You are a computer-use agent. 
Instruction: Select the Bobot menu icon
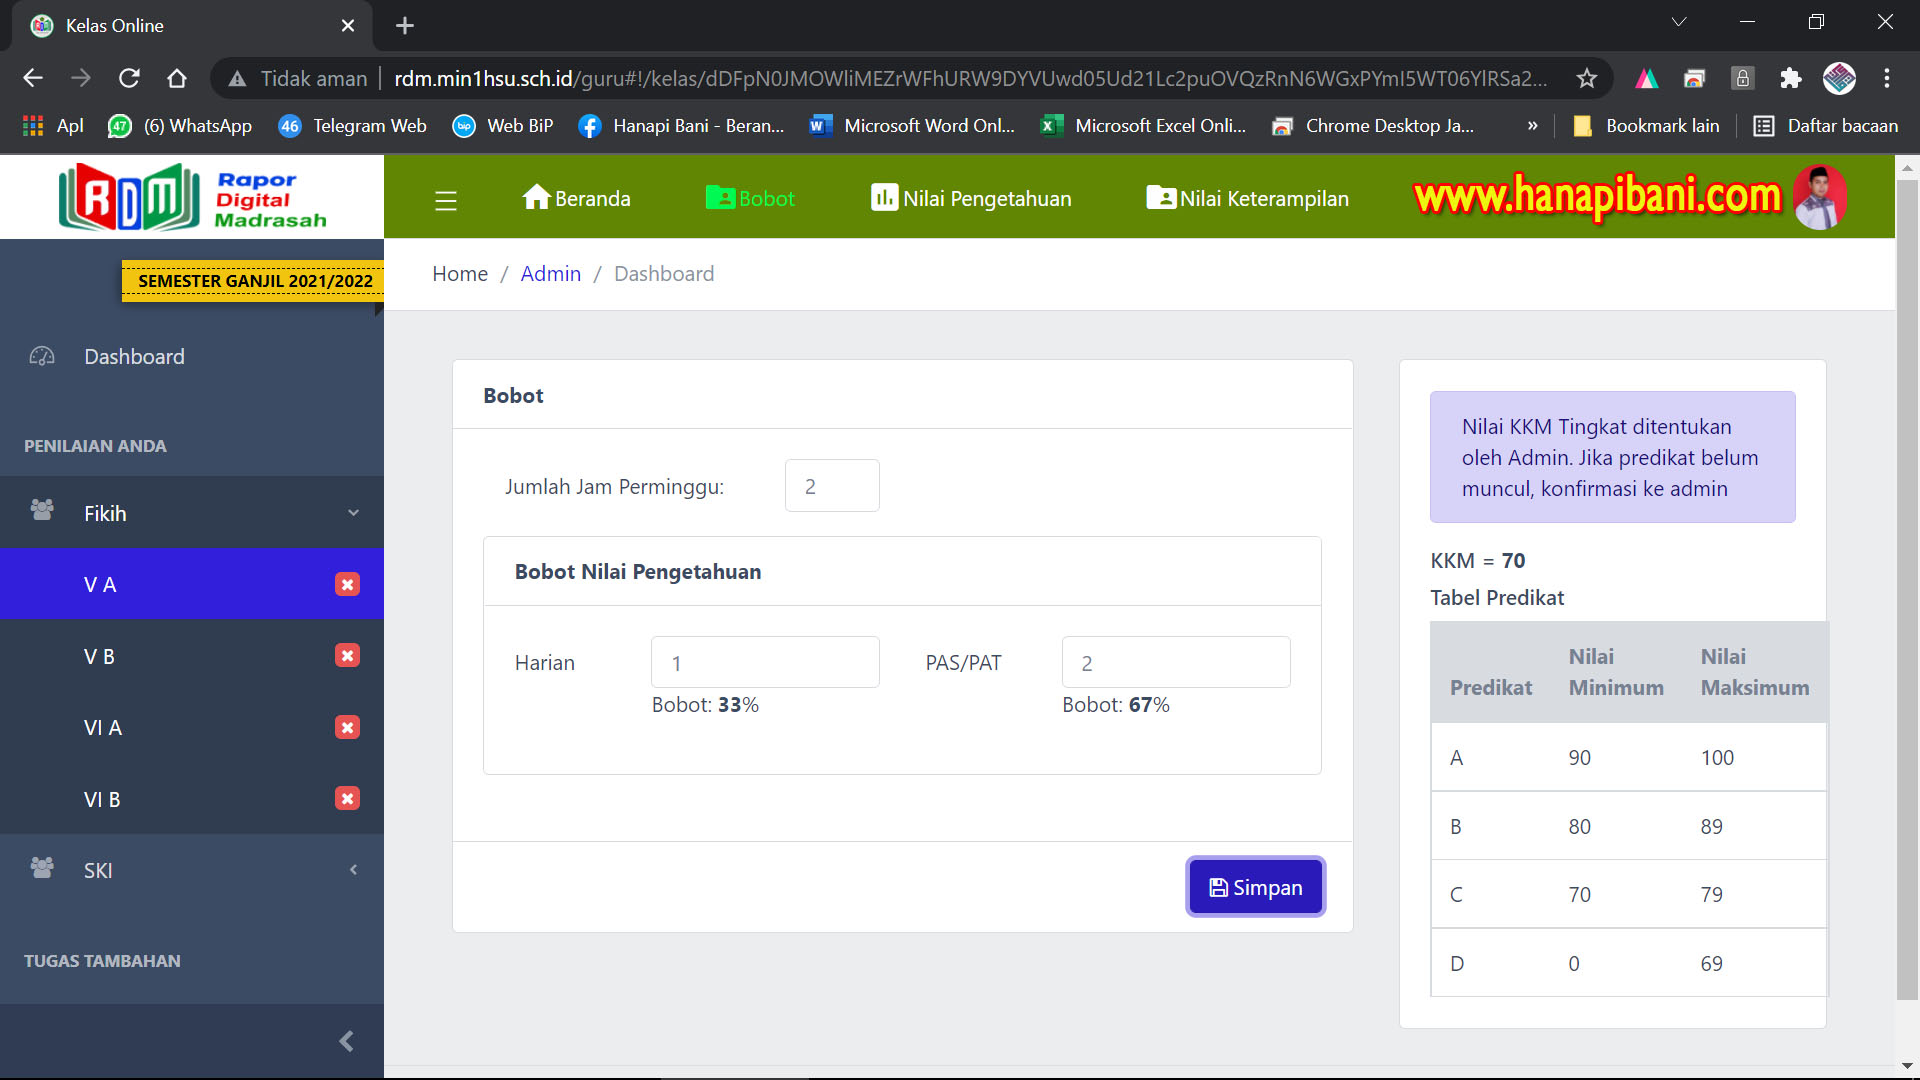pyautogui.click(x=722, y=198)
